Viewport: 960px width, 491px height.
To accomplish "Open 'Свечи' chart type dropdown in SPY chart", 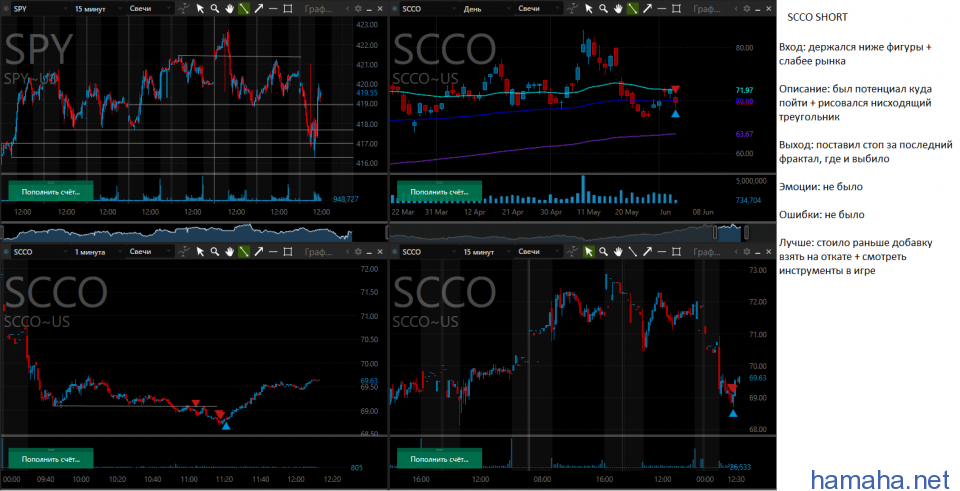I will tap(151, 9).
